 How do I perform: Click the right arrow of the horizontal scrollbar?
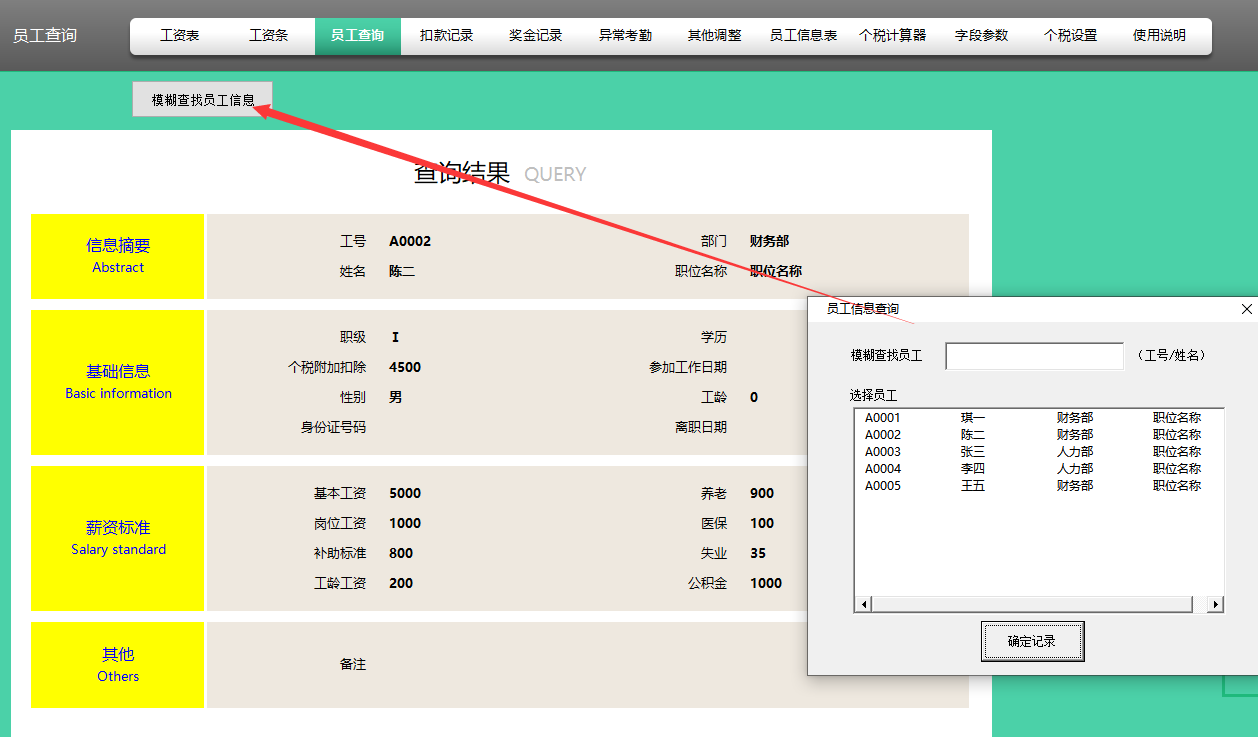(x=1215, y=604)
